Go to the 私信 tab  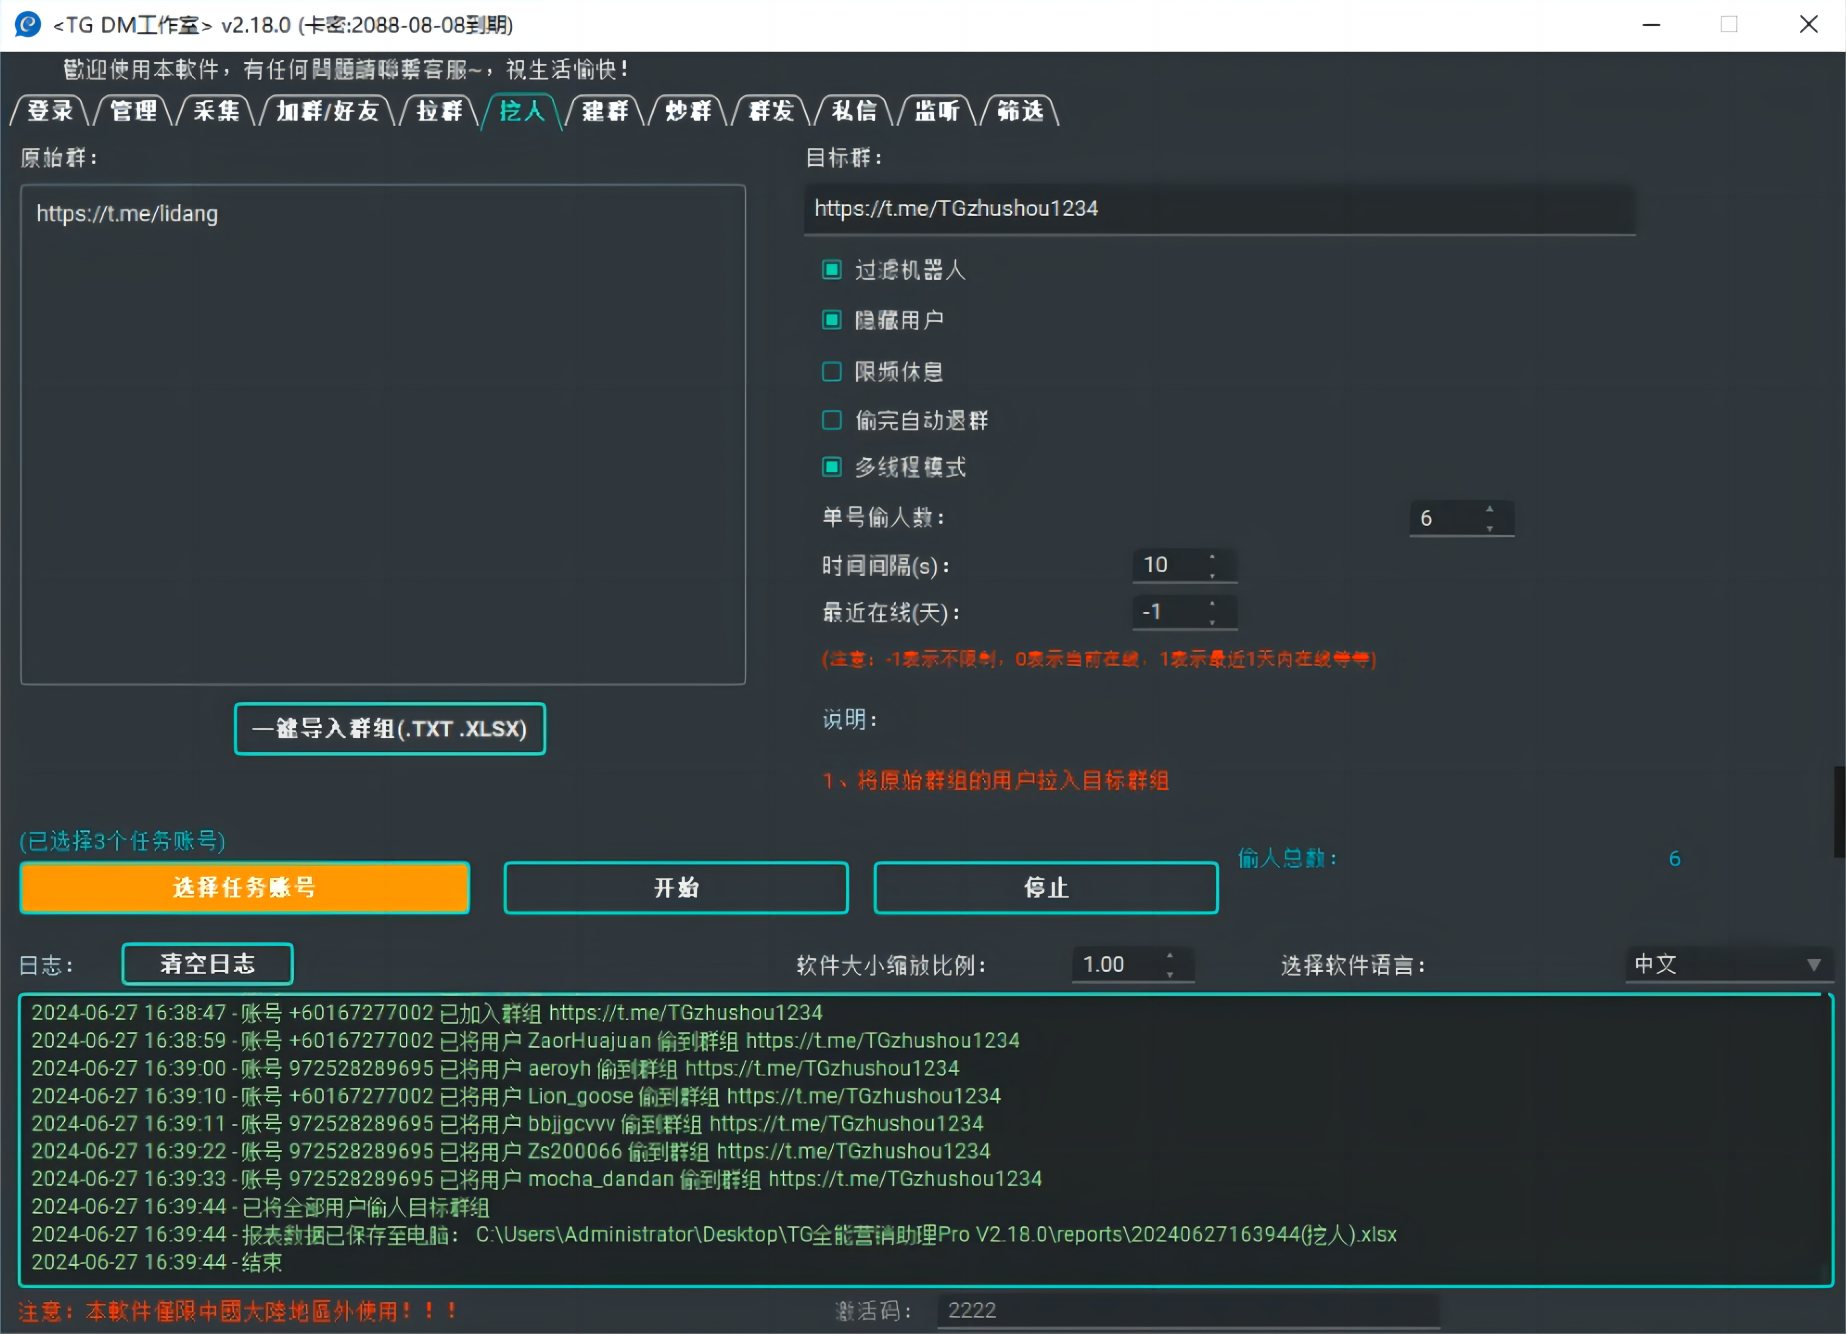tap(854, 111)
